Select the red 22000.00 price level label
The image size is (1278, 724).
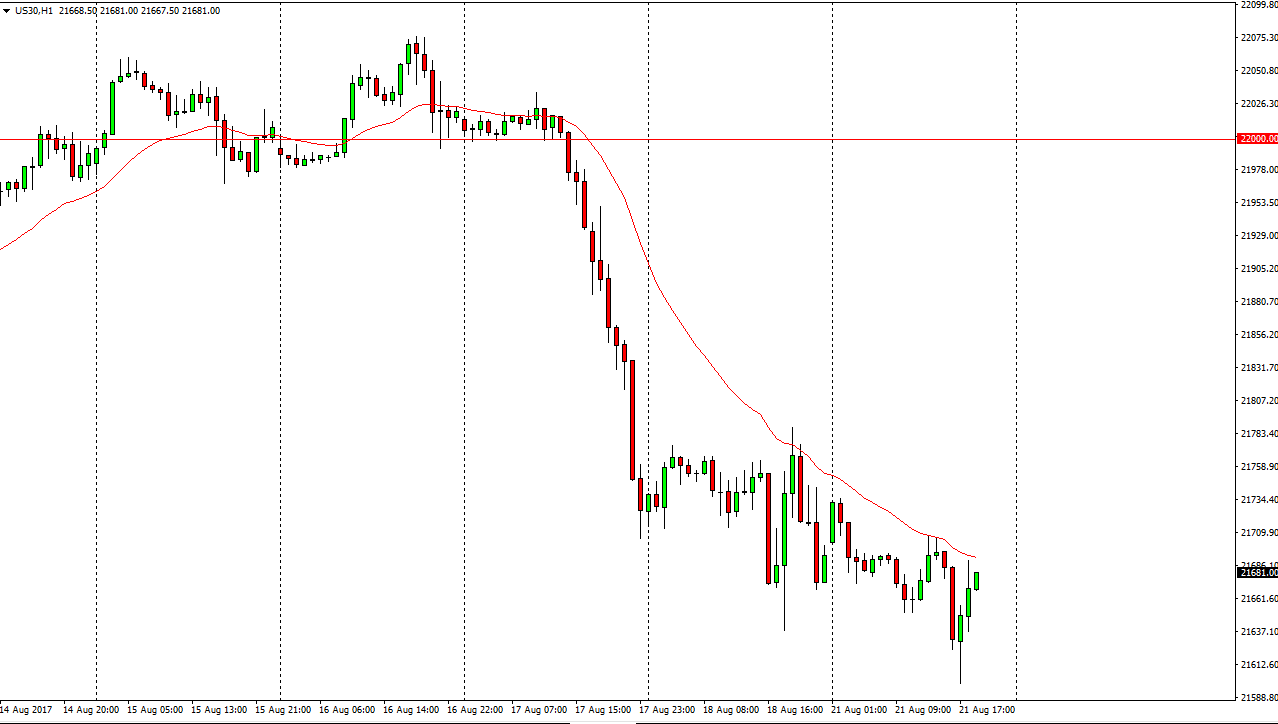pyautogui.click(x=1257, y=138)
